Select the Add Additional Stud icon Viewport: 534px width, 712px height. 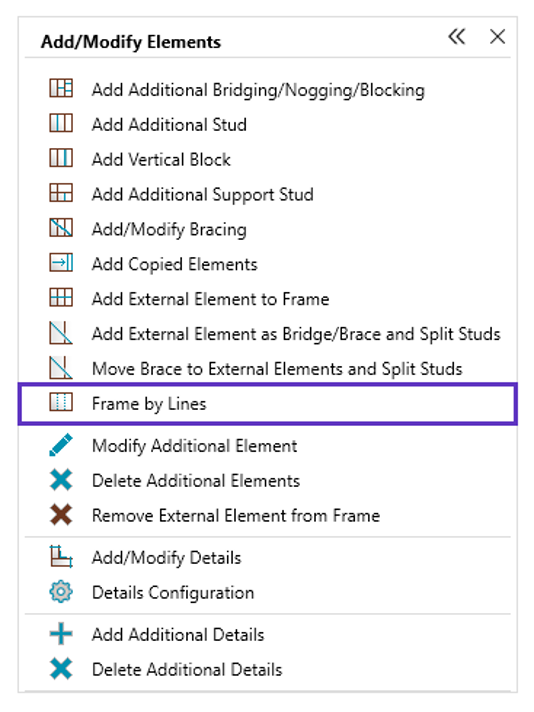coord(61,123)
